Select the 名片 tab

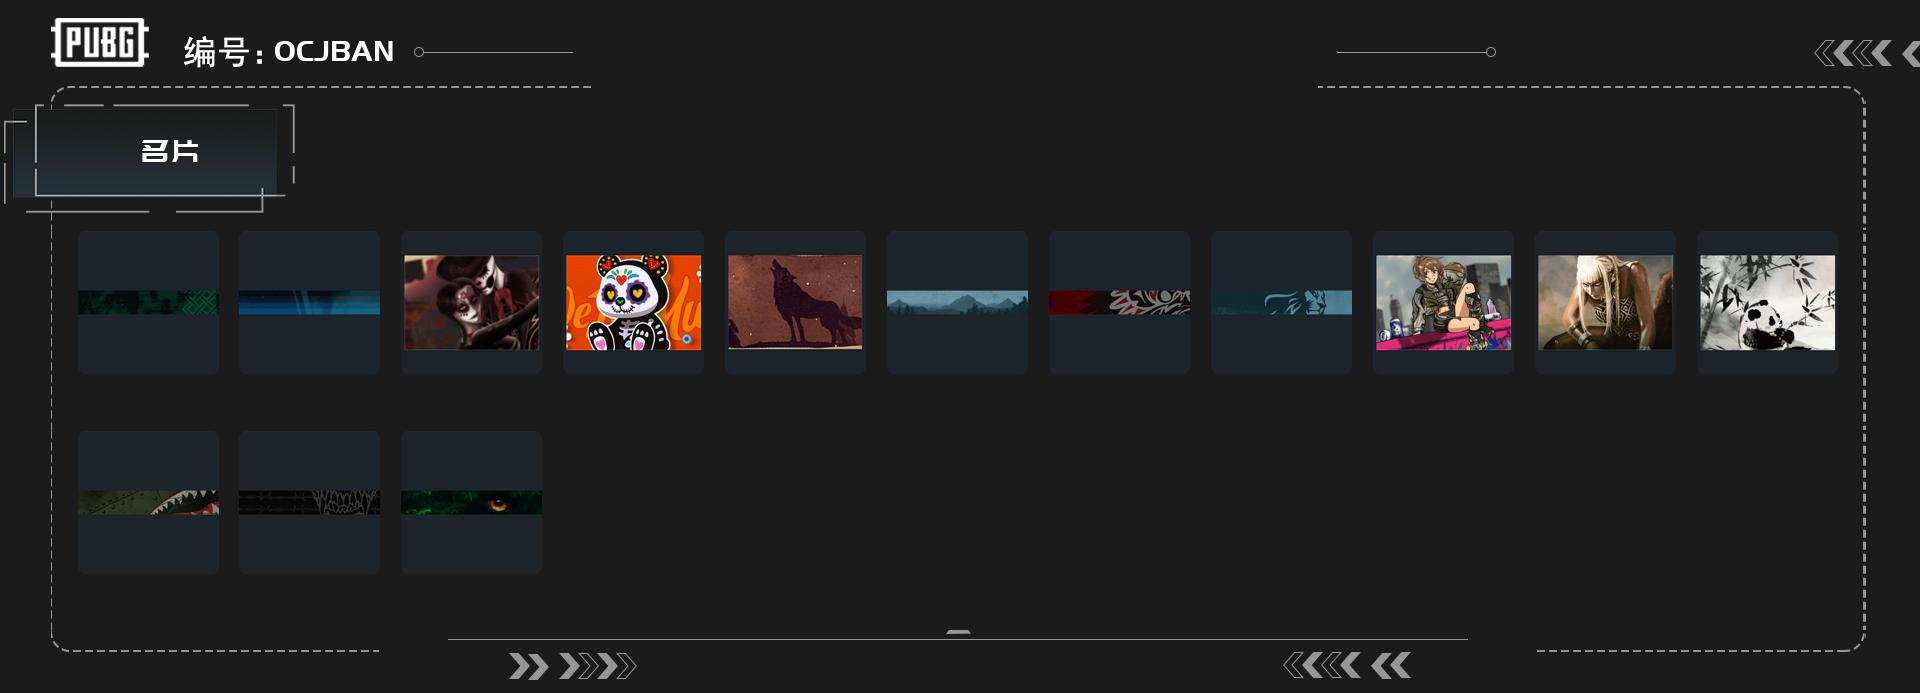point(156,152)
